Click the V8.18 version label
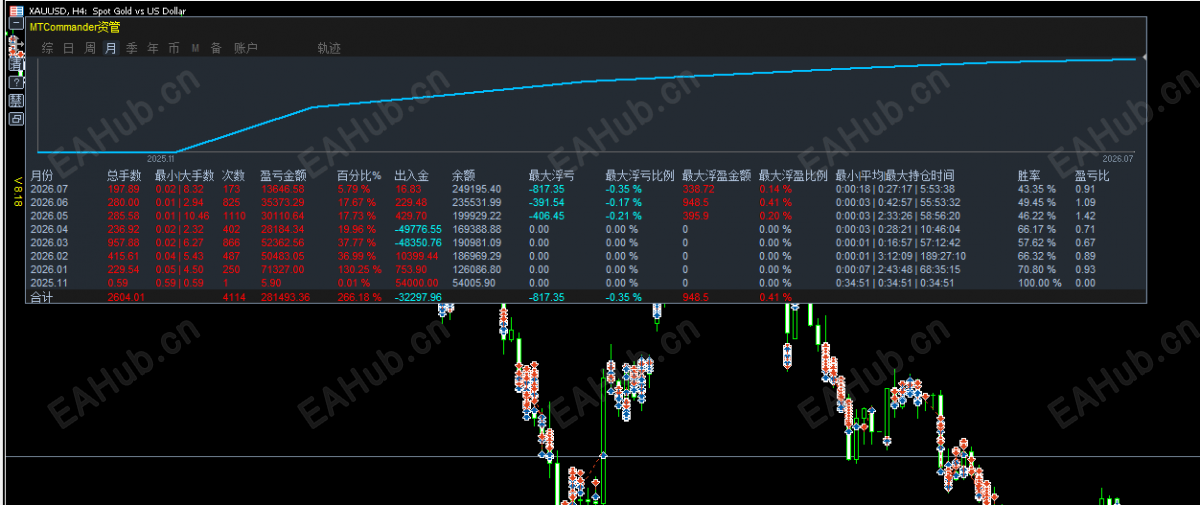The image size is (1200, 505). 18,190
